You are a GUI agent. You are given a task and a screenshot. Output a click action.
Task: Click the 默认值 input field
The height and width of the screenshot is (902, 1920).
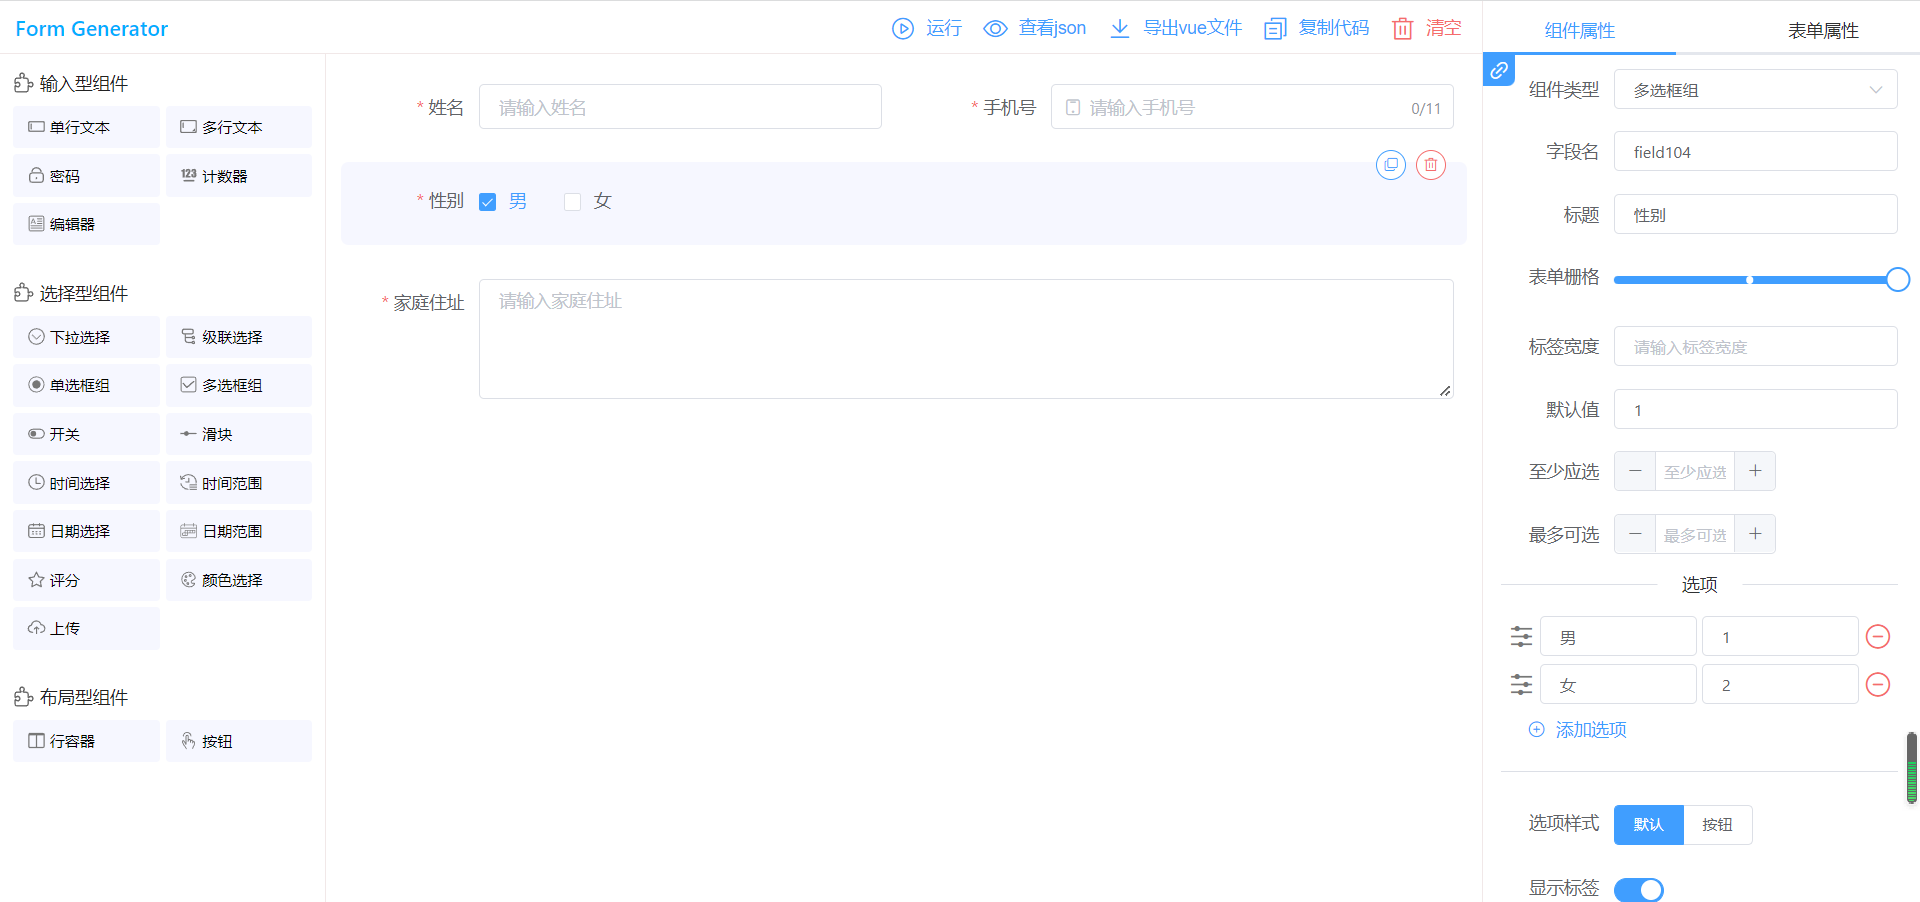point(1756,410)
